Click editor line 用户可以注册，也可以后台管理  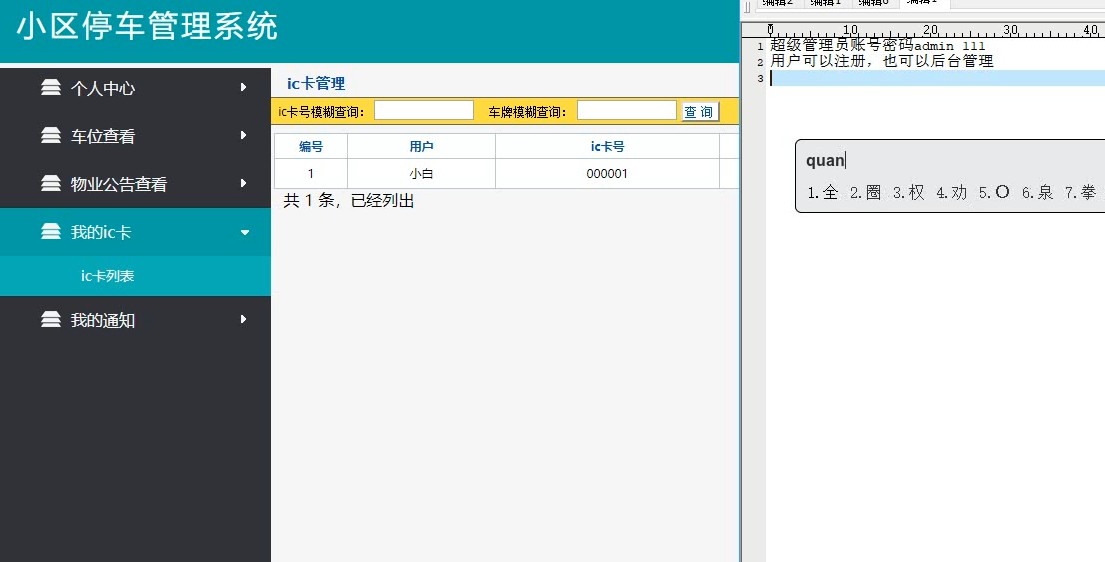tap(882, 61)
